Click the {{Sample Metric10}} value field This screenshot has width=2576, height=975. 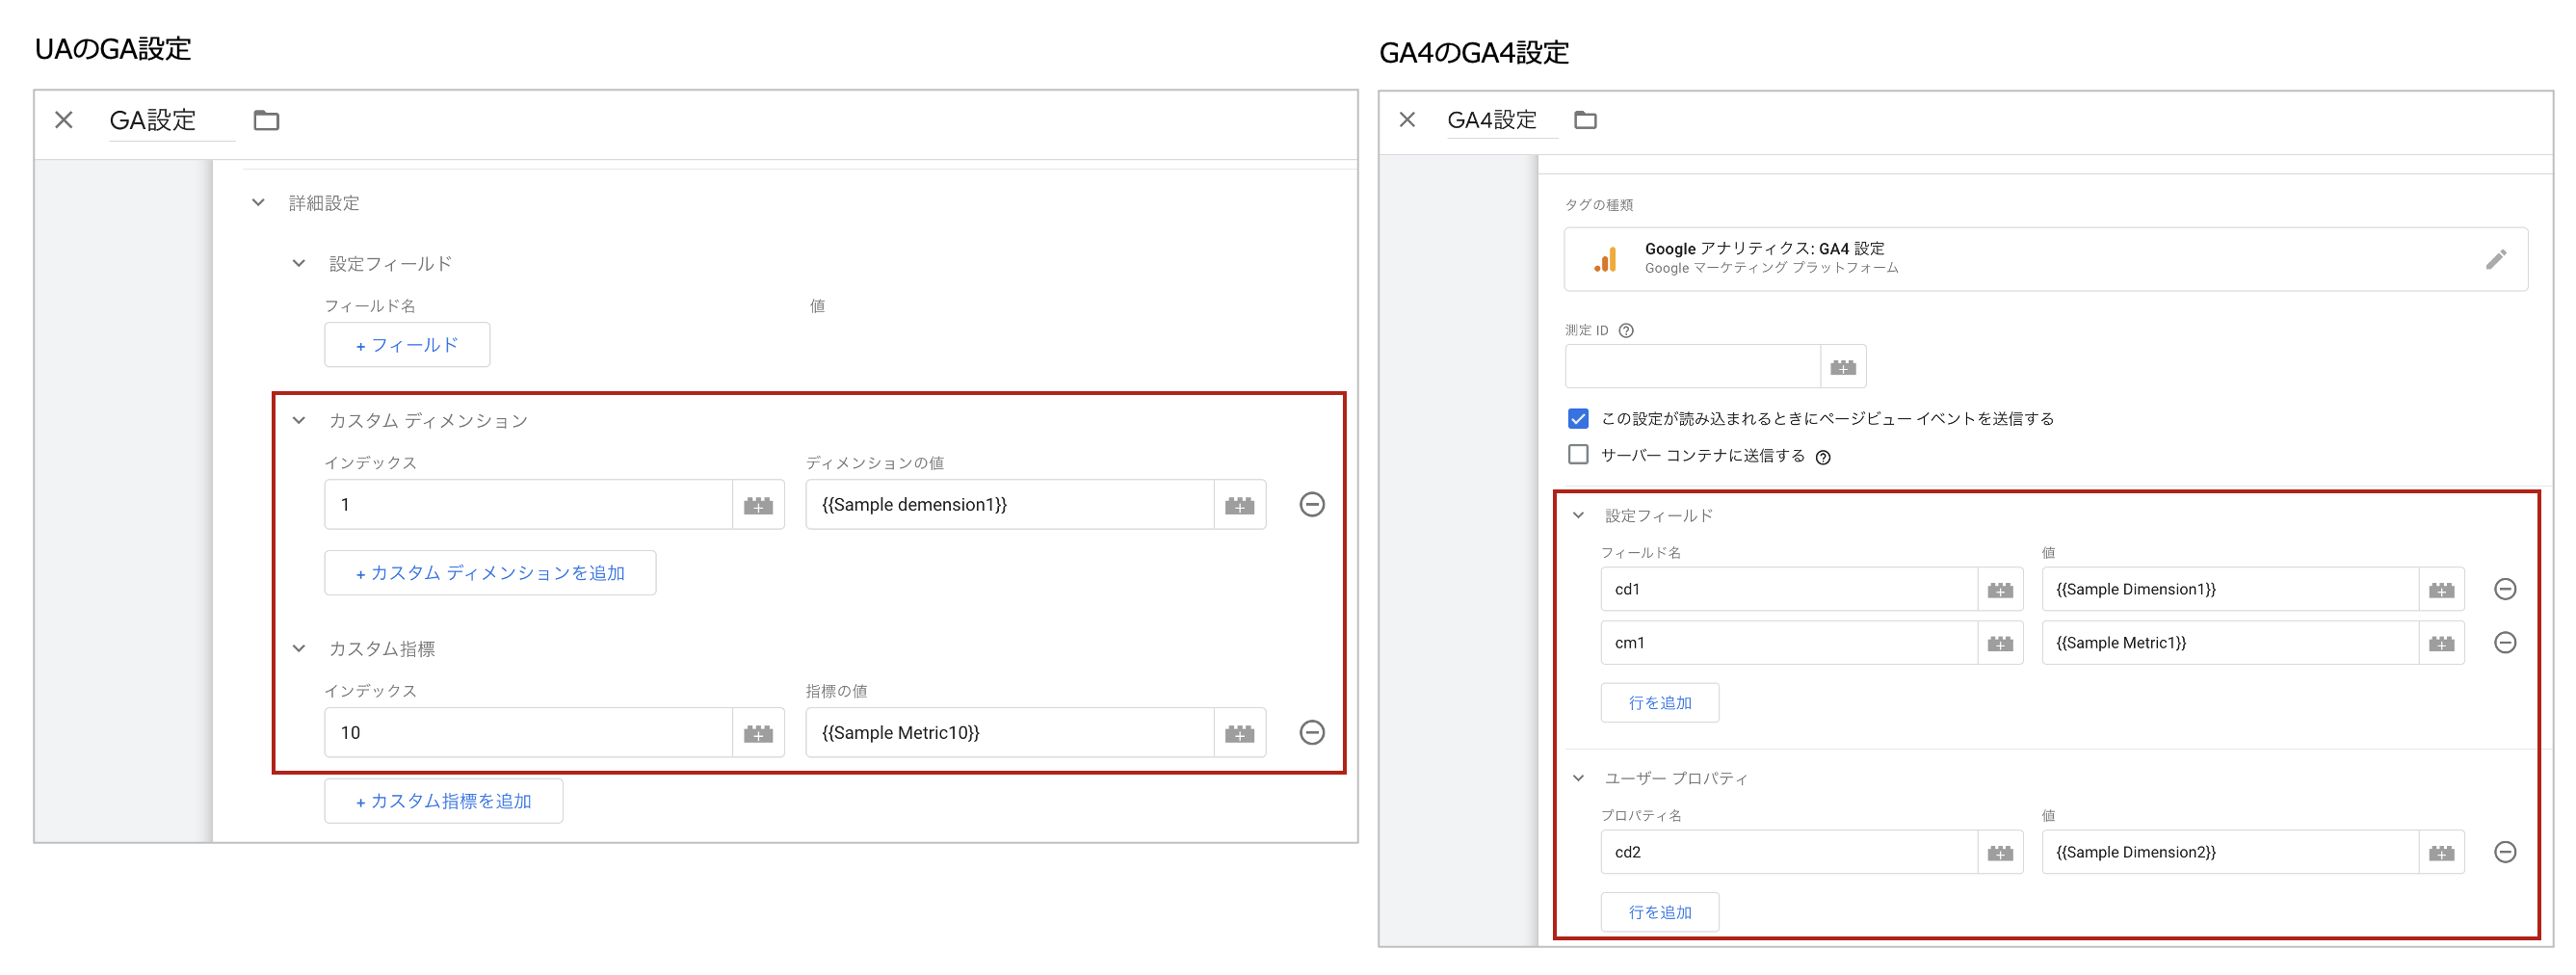[x=1010, y=732]
